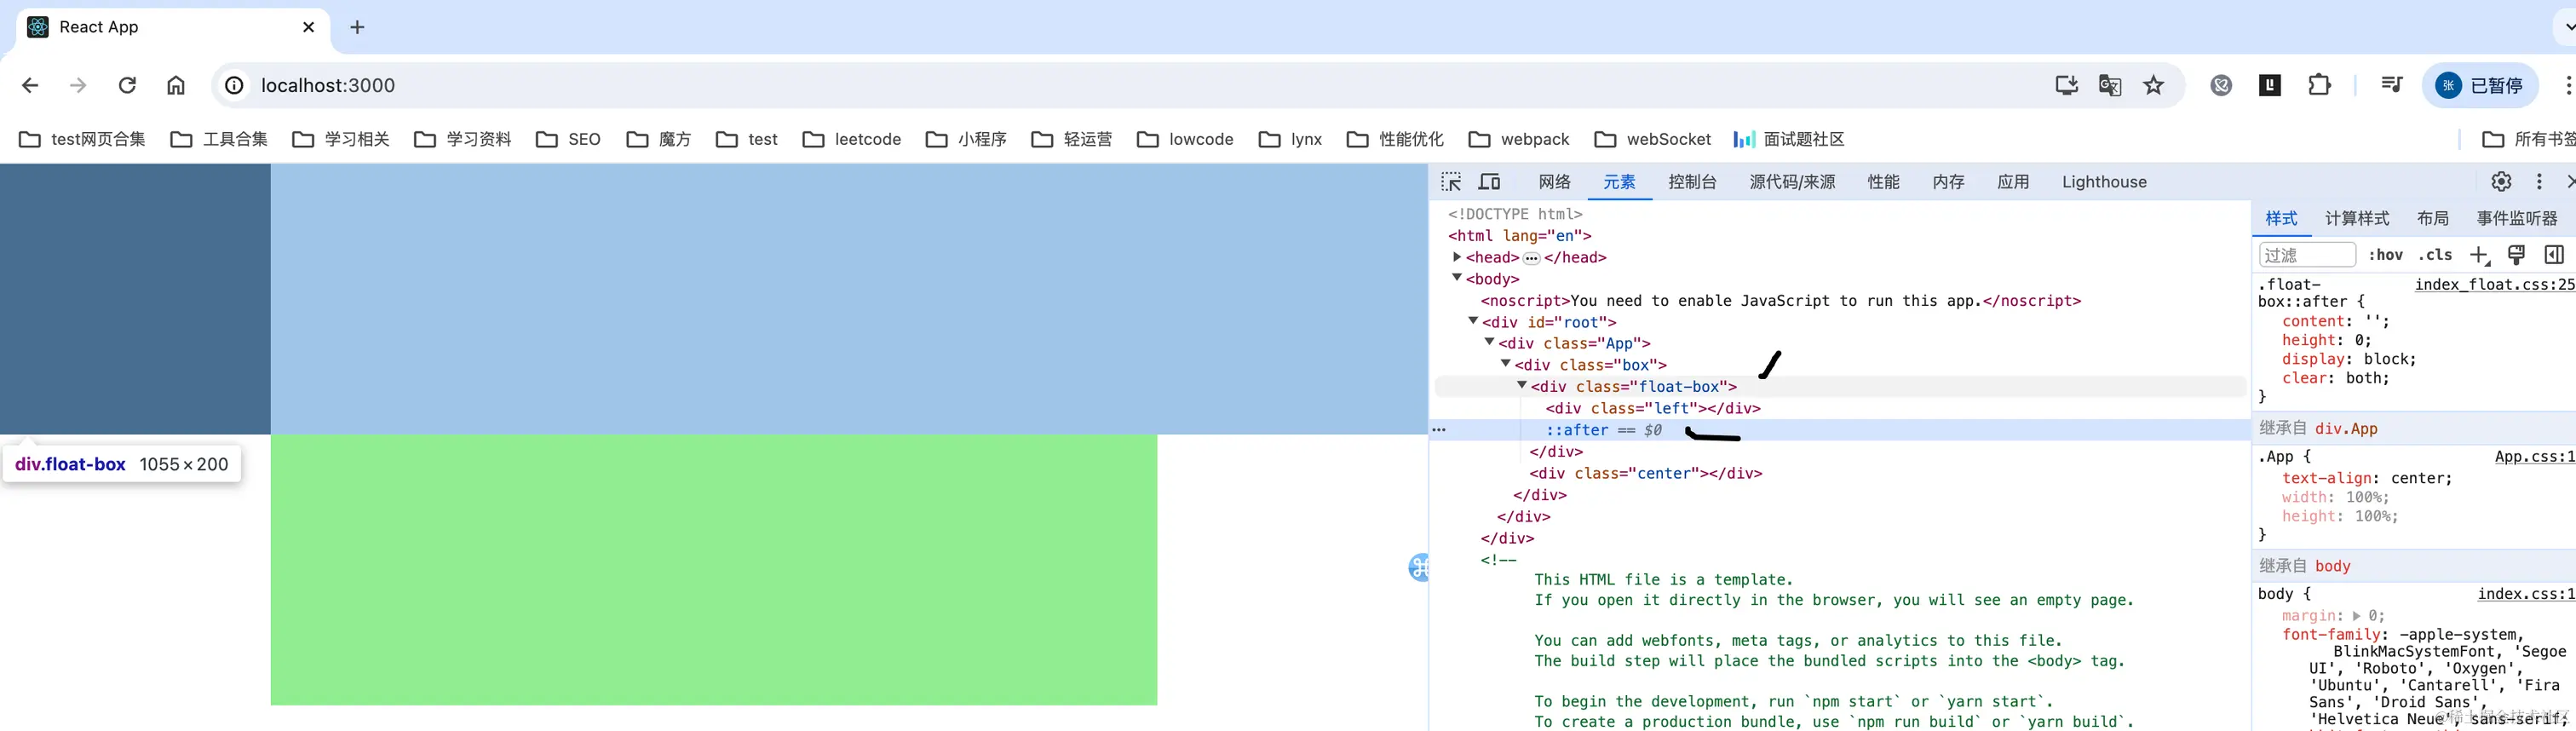Open the 性能 DevTools tab
The width and height of the screenshot is (2576, 731).
tap(1883, 182)
